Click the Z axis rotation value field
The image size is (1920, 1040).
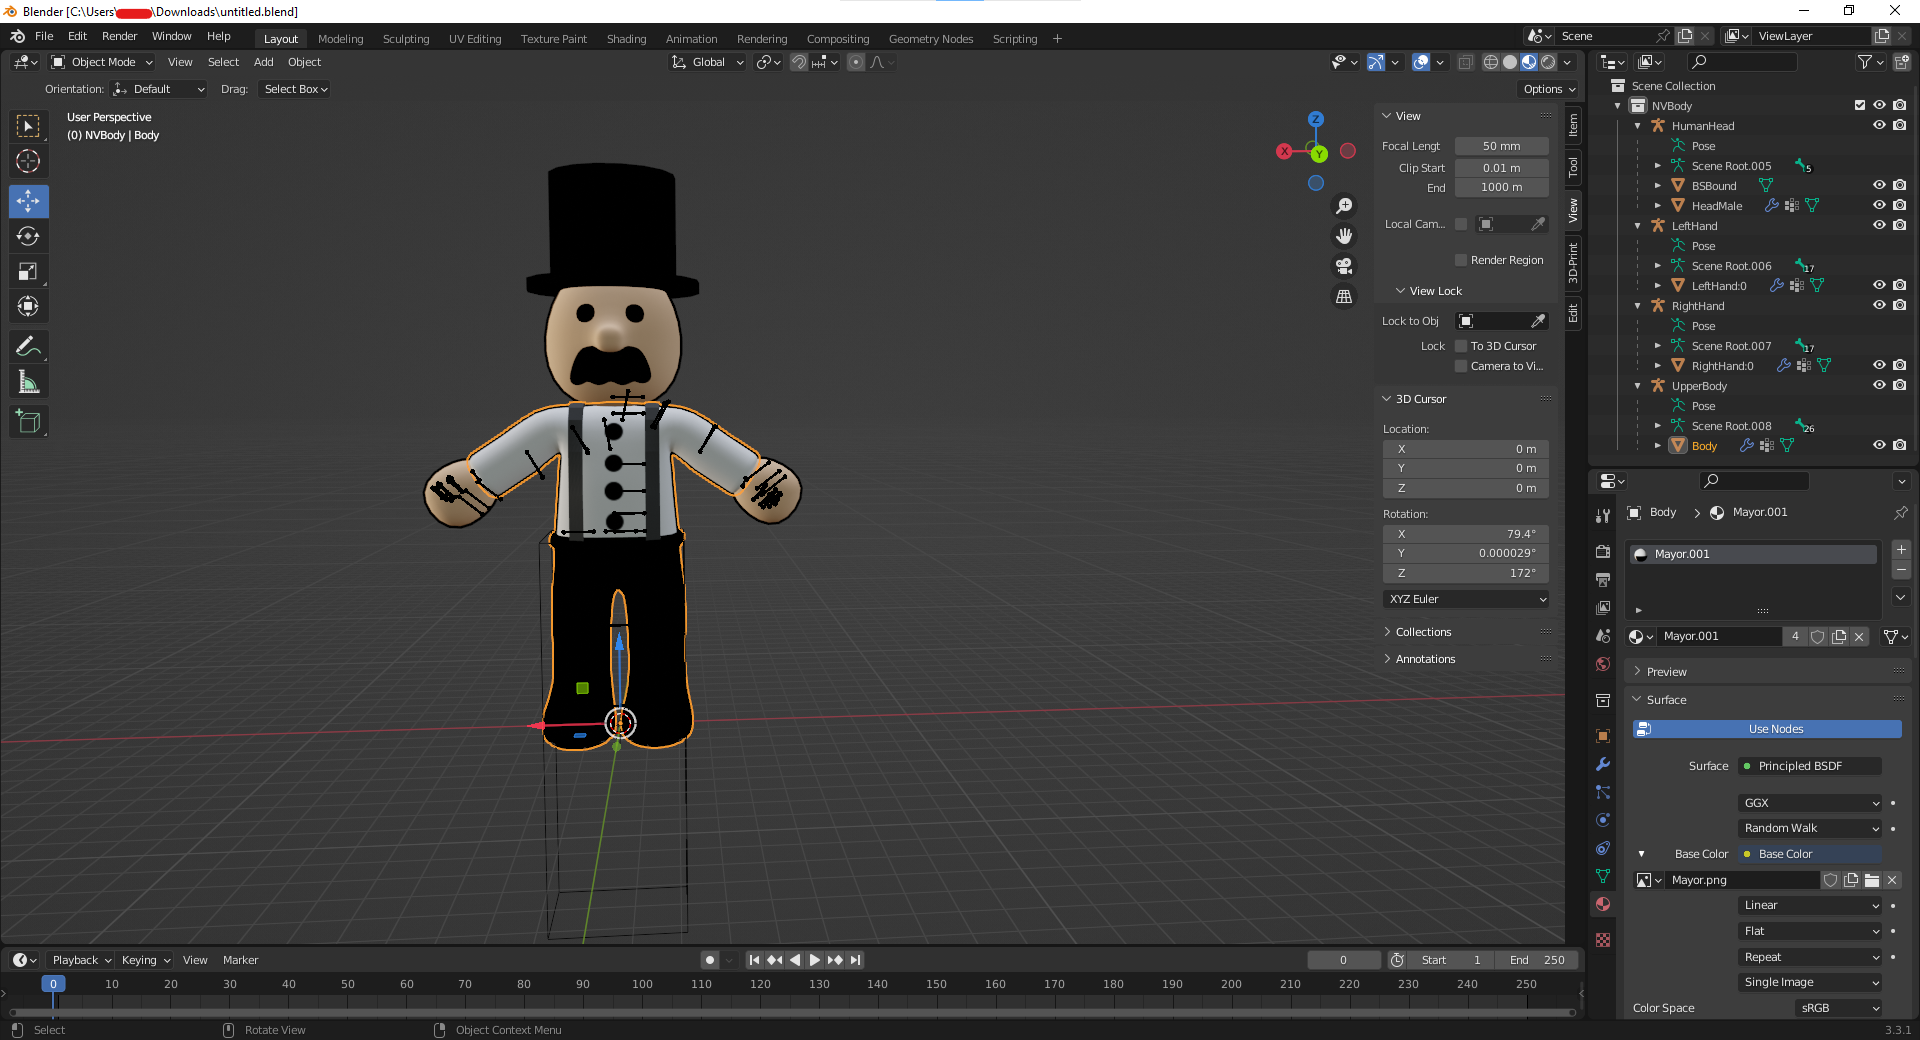[1465, 573]
